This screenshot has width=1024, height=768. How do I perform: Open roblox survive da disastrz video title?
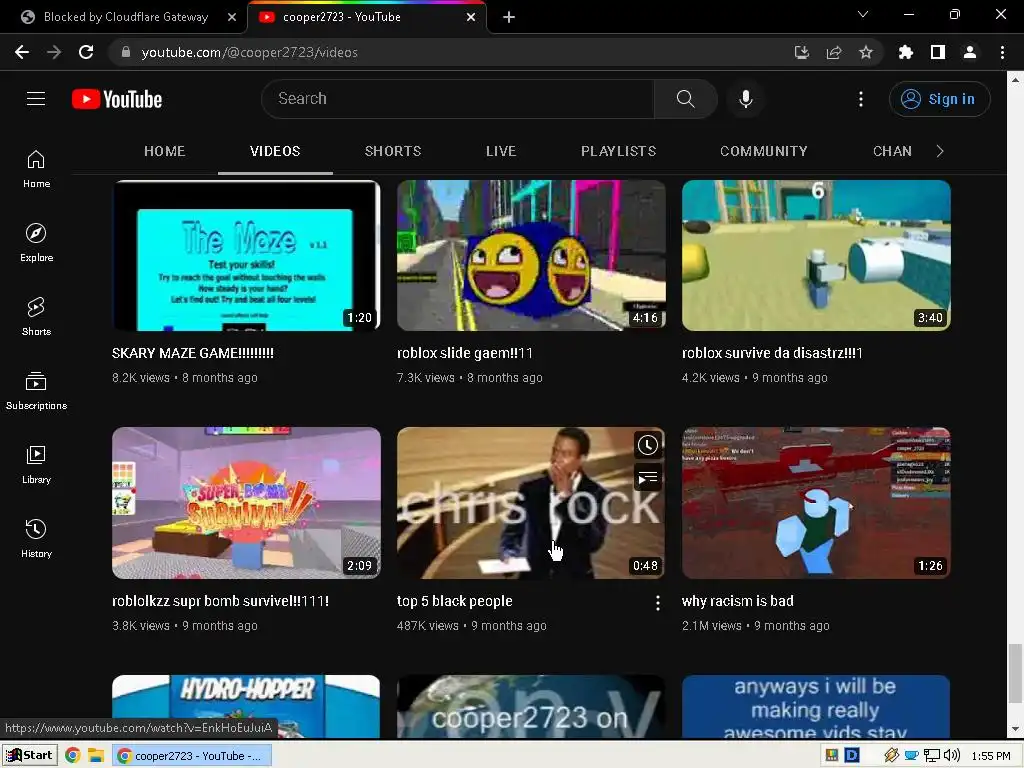[x=772, y=353]
